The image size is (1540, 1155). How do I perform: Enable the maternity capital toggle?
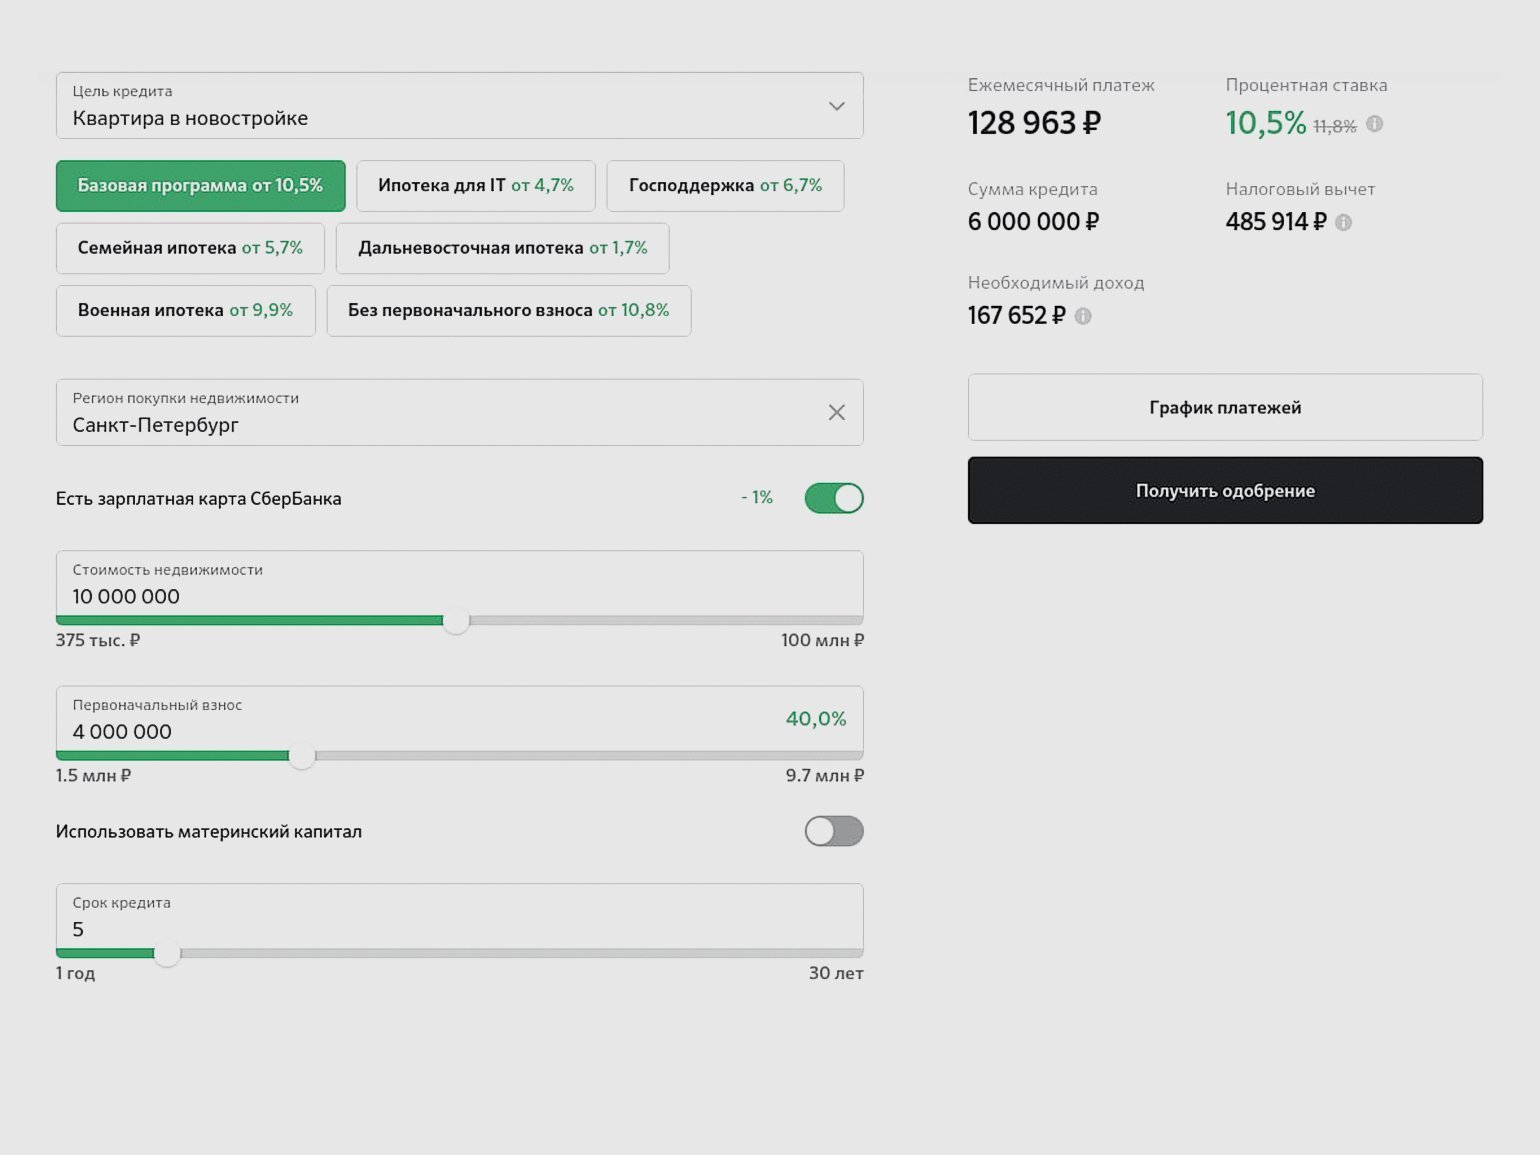pos(834,831)
